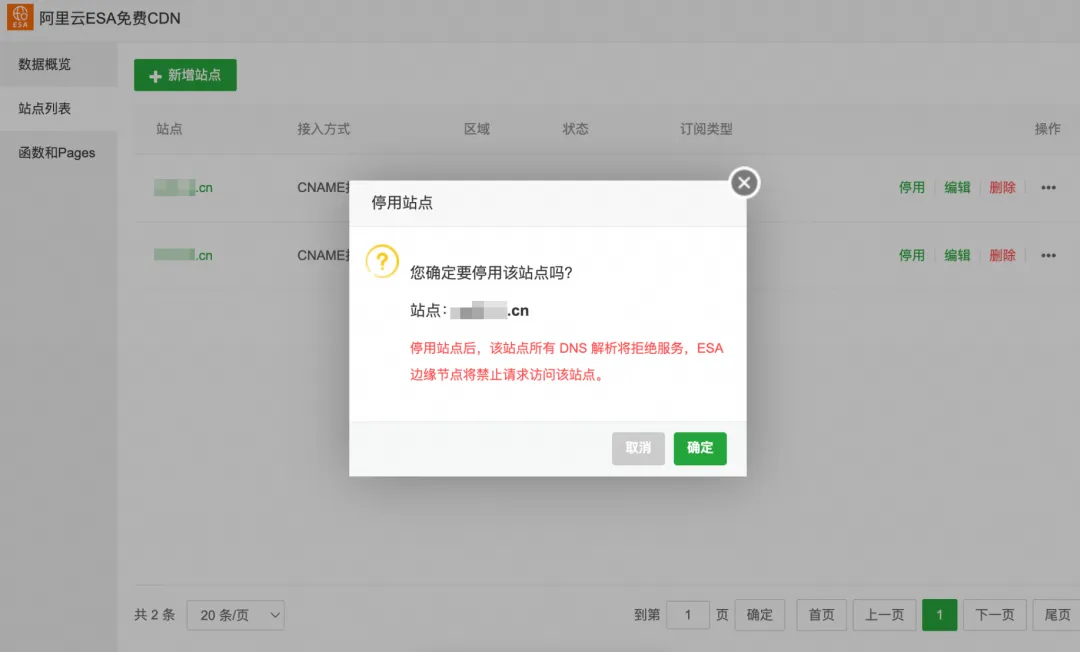This screenshot has height=652, width=1080.
Task: Open the 20 条/页 page size dropdown
Action: coord(236,615)
